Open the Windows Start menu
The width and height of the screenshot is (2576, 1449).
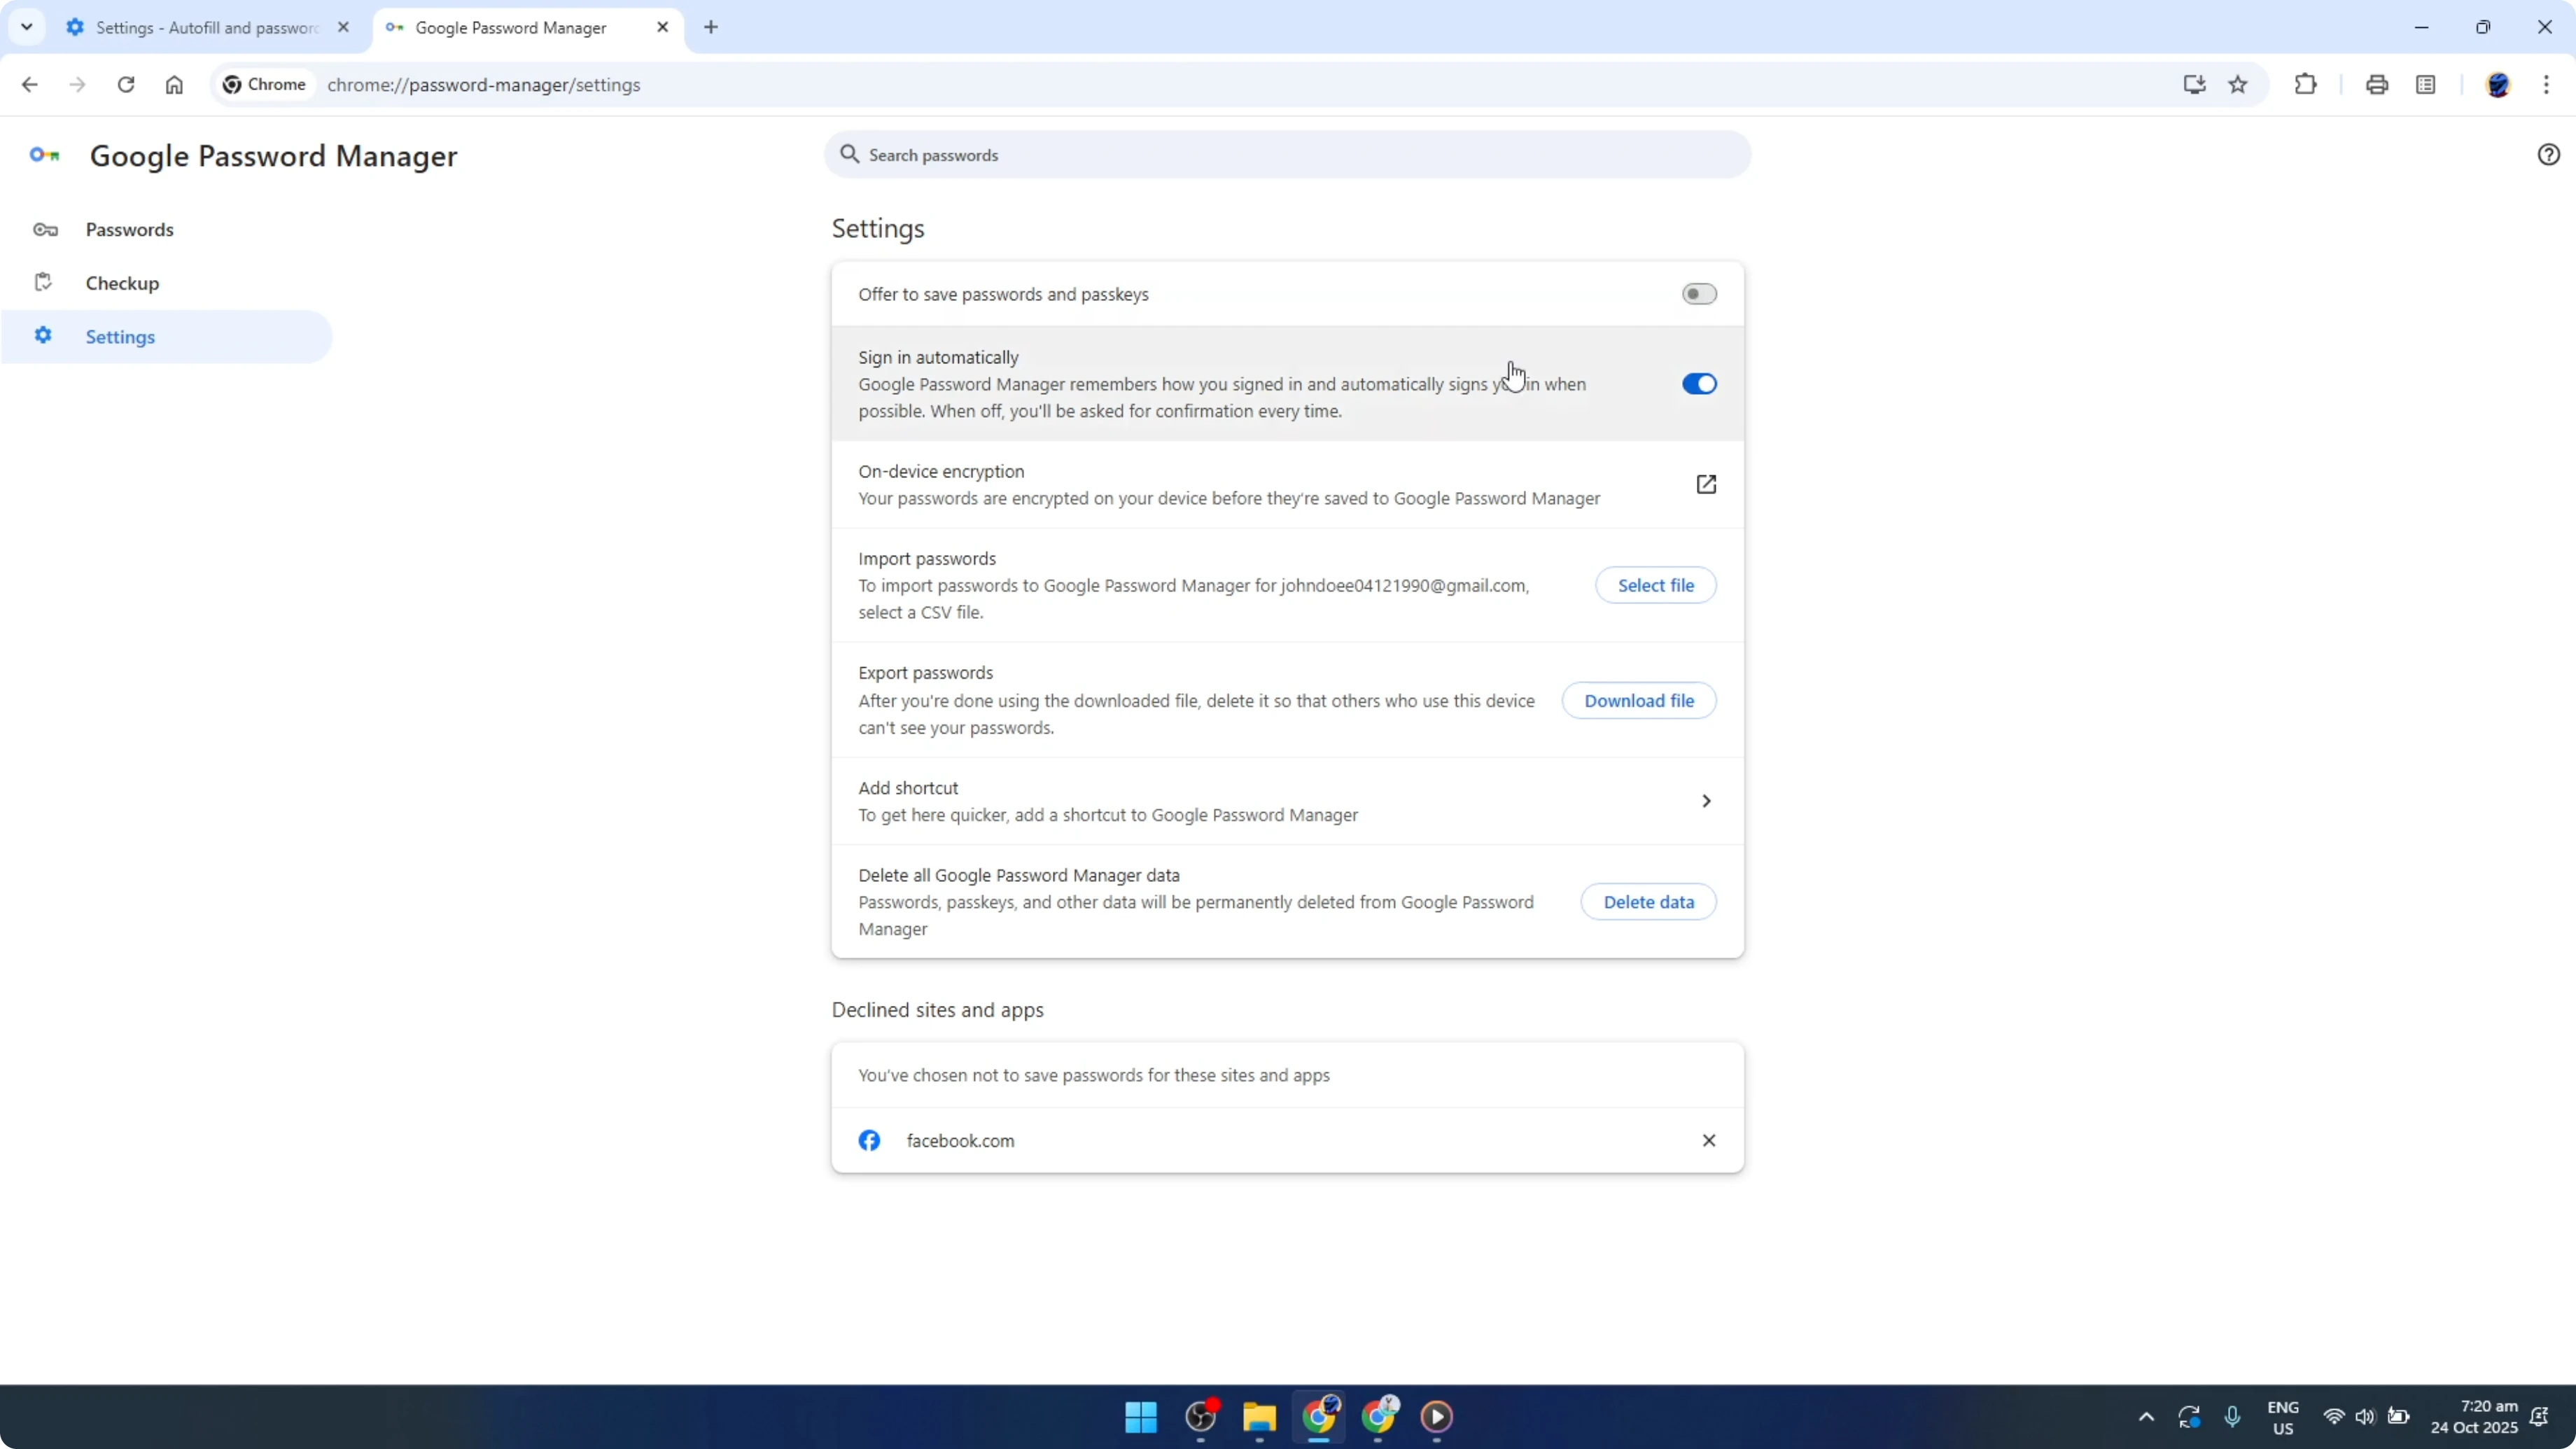(1141, 1416)
